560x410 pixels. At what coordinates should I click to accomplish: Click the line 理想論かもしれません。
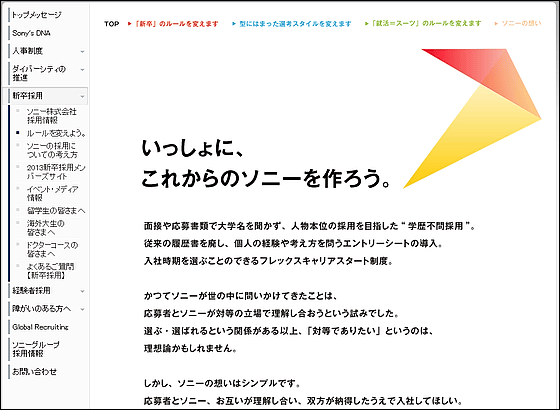click(x=190, y=349)
